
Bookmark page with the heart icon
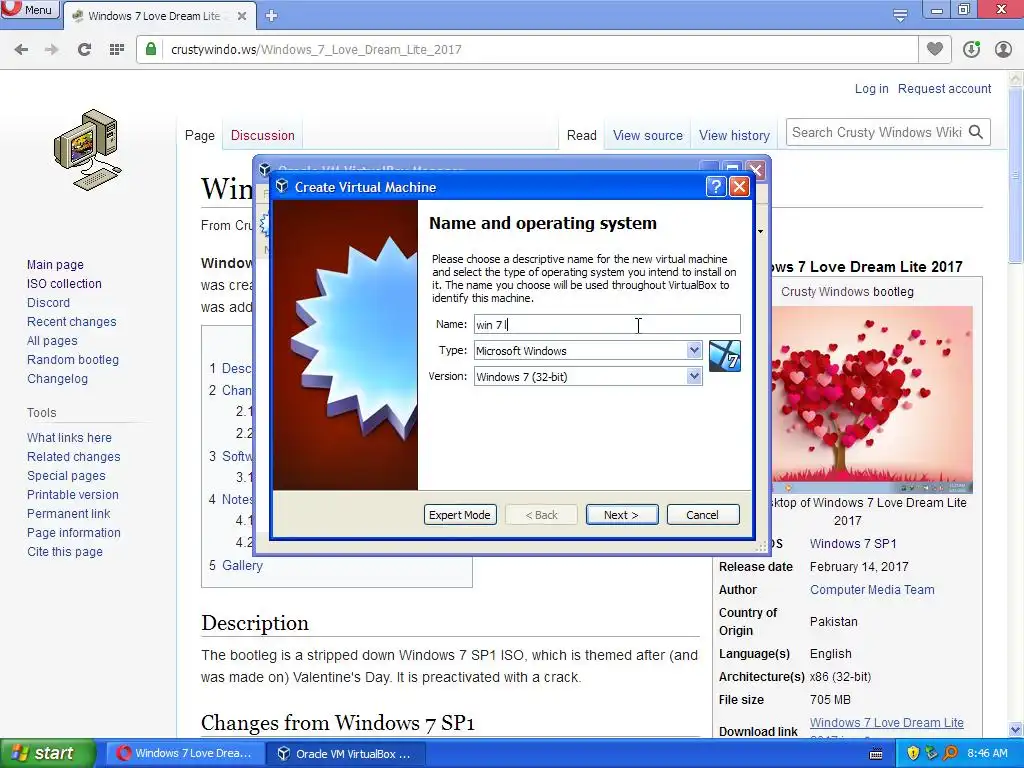pyautogui.click(x=935, y=49)
